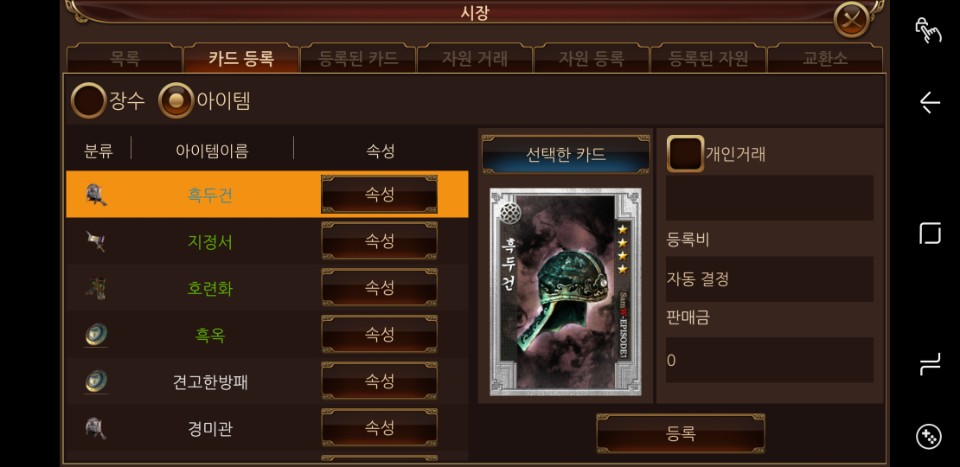Open 속성 for 지정서
This screenshot has width=960, height=467.
(379, 241)
